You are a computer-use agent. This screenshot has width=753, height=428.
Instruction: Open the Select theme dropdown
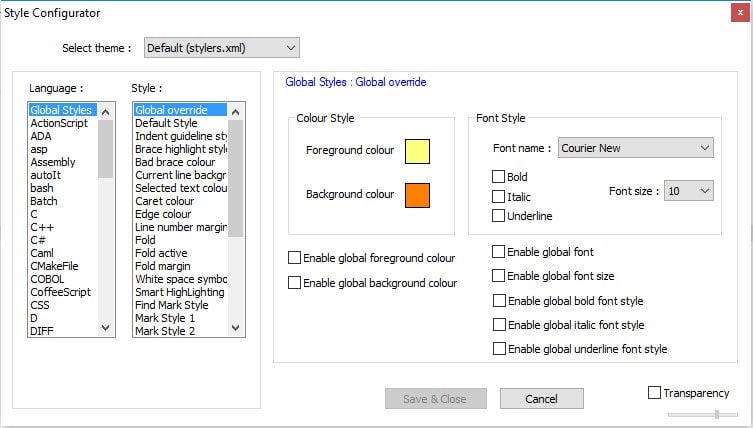tap(222, 48)
